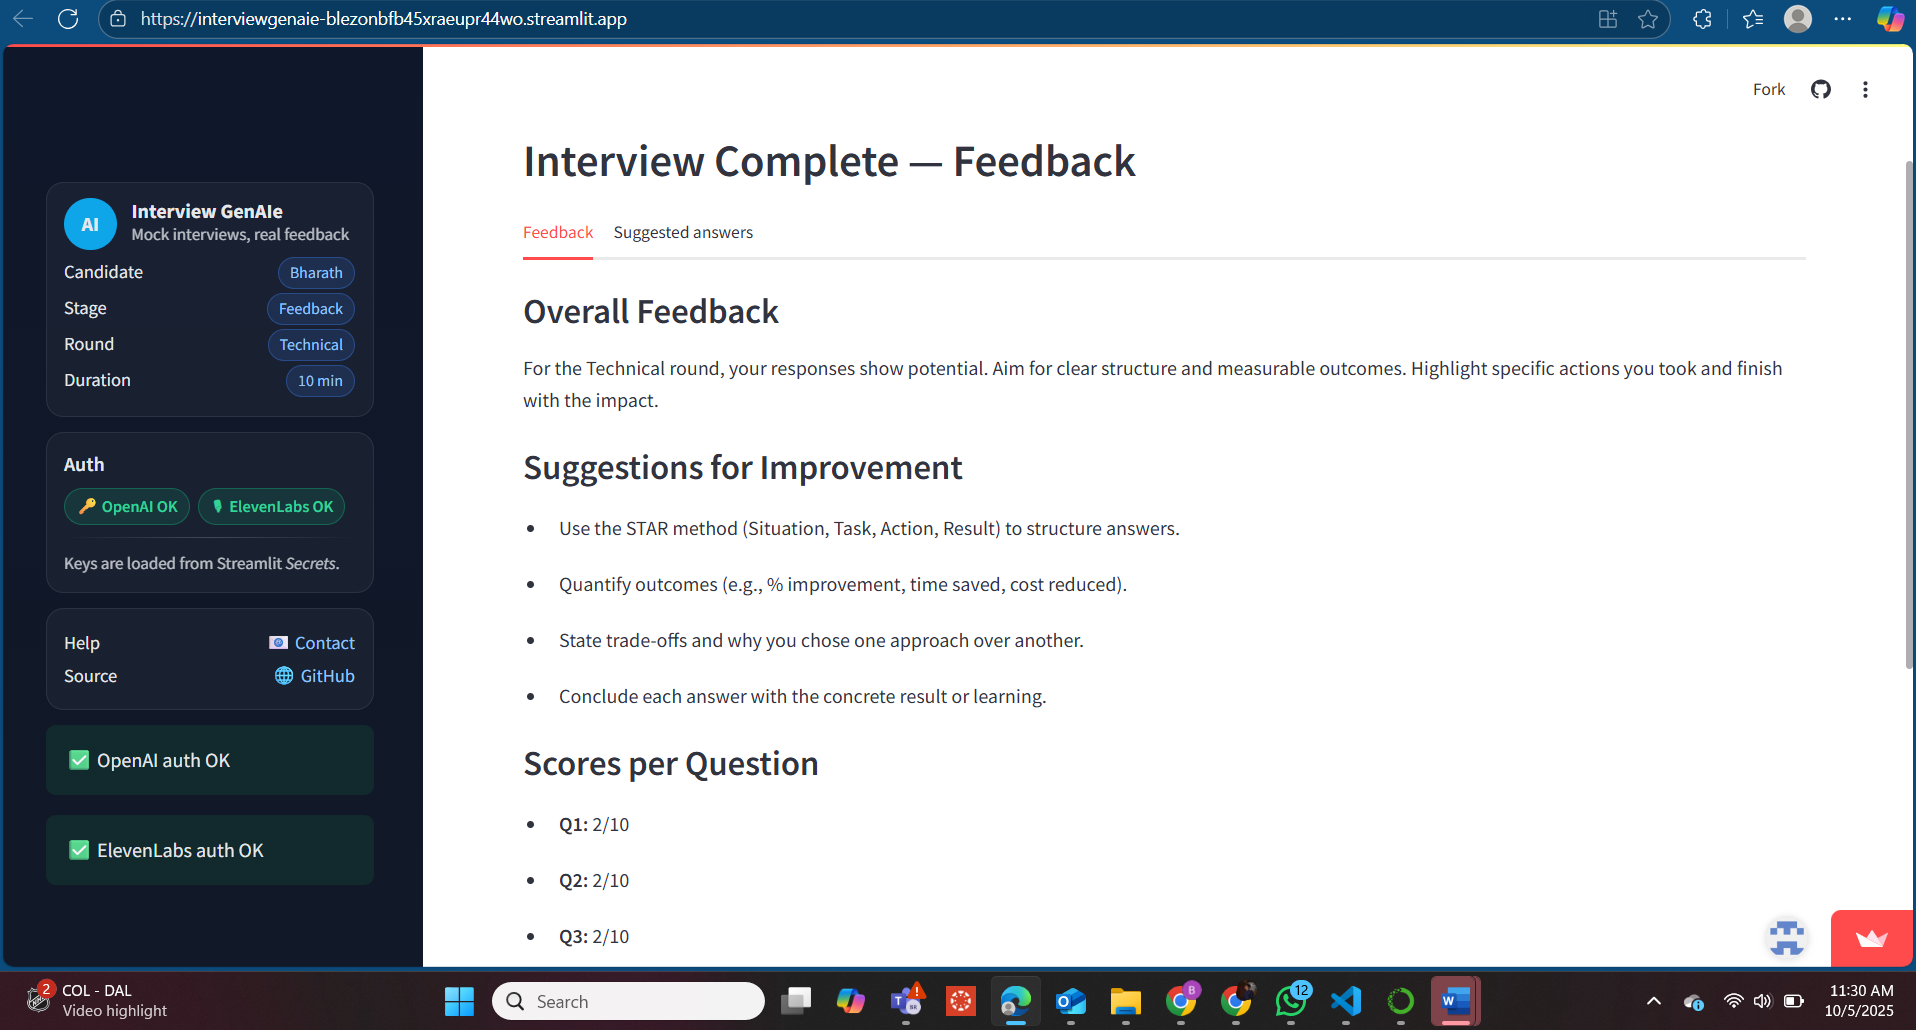Open the split screen icon in address bar
This screenshot has width=1916, height=1030.
[1608, 19]
